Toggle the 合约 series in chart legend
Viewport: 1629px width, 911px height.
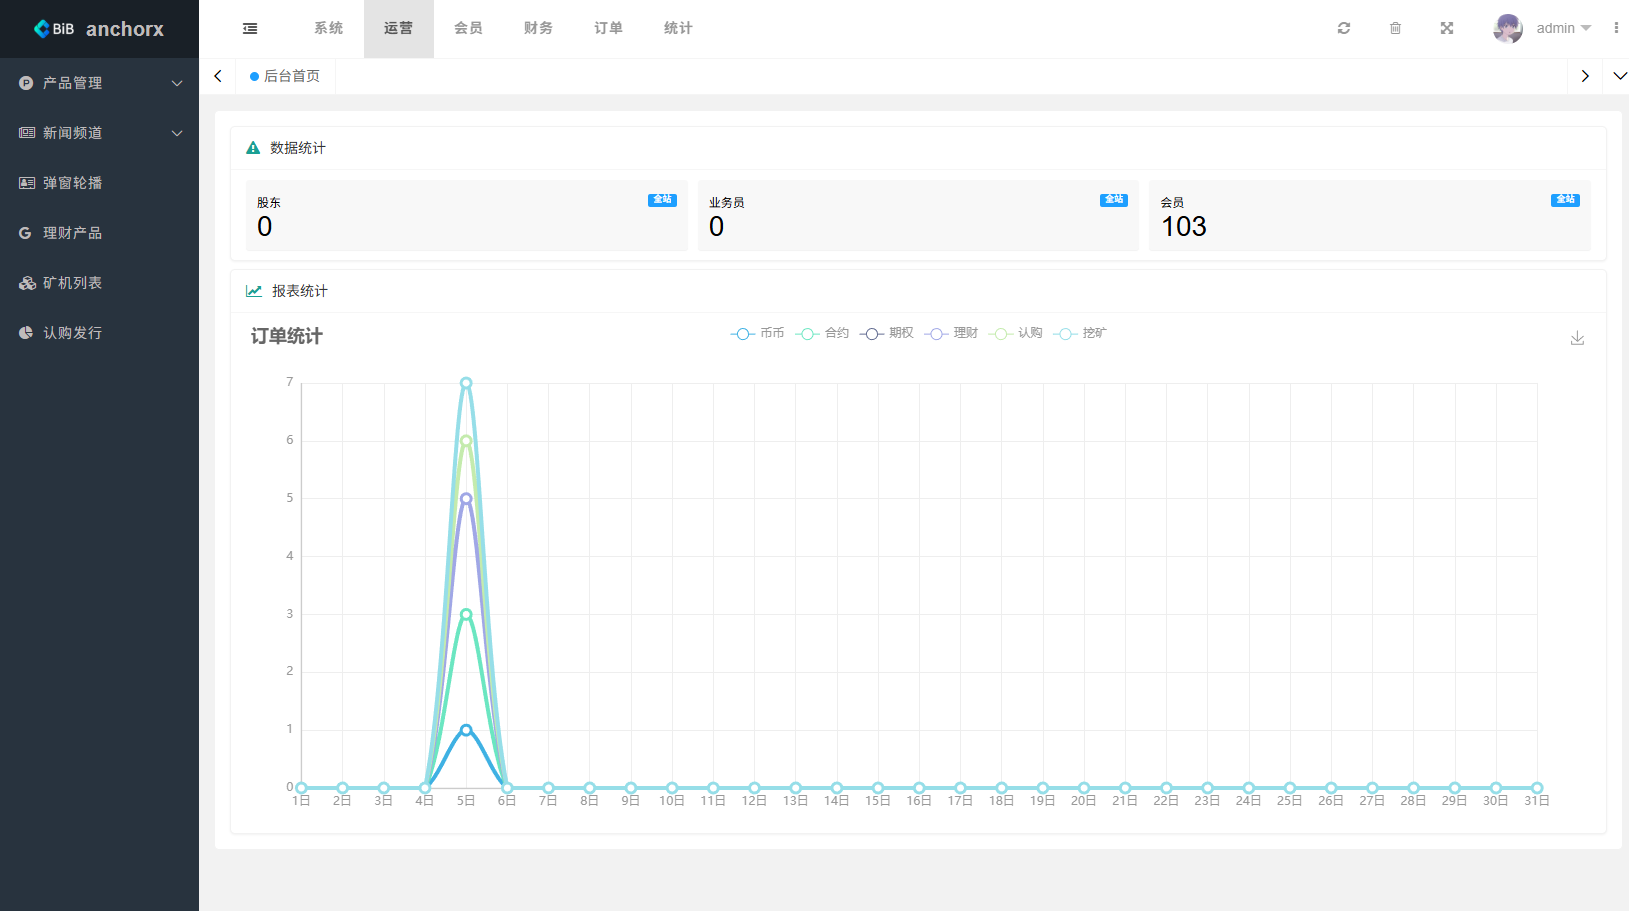pos(822,334)
